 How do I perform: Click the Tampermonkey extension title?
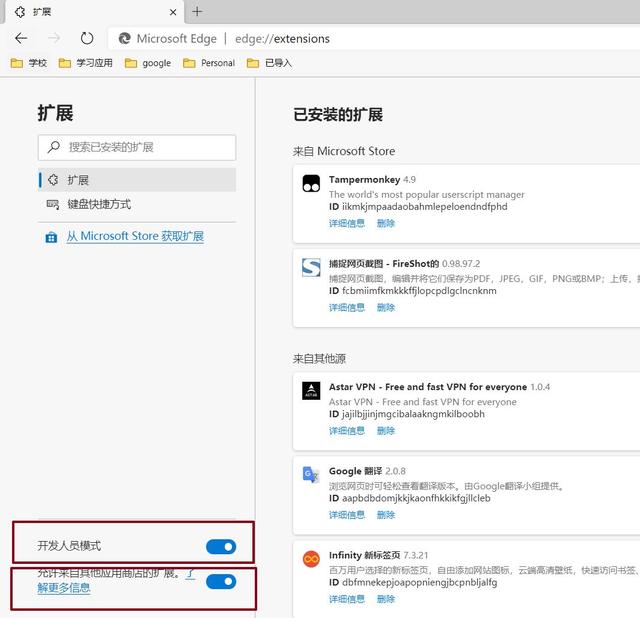click(364, 180)
